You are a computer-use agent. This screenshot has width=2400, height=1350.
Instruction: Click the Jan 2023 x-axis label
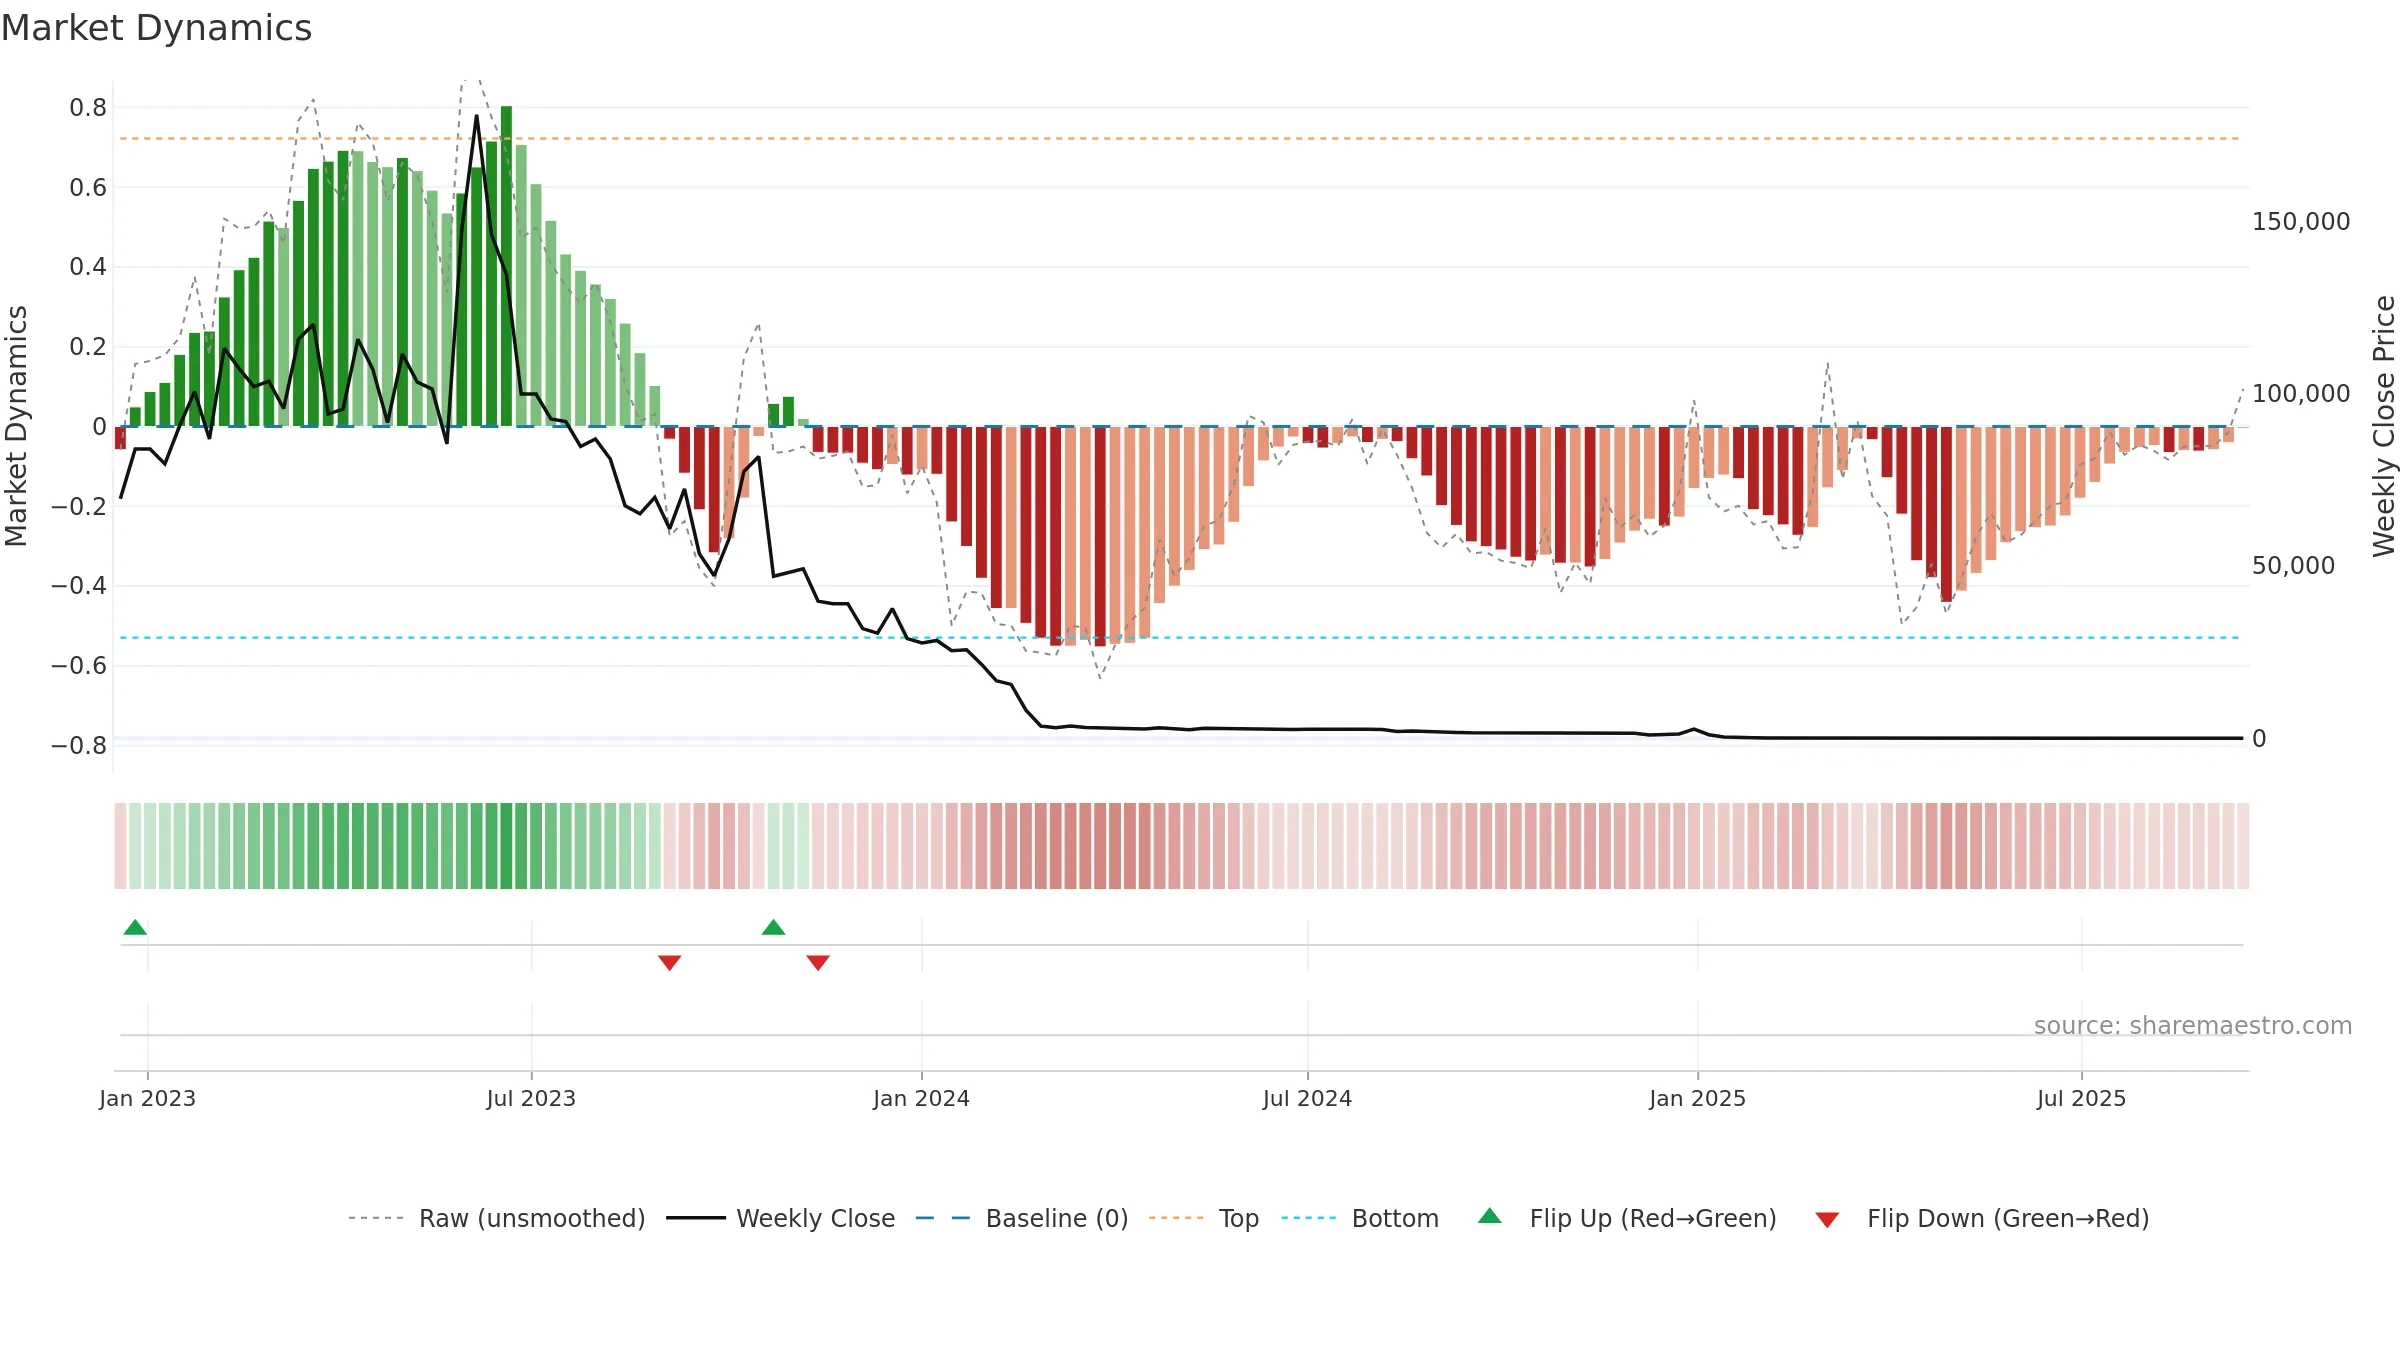(147, 1098)
